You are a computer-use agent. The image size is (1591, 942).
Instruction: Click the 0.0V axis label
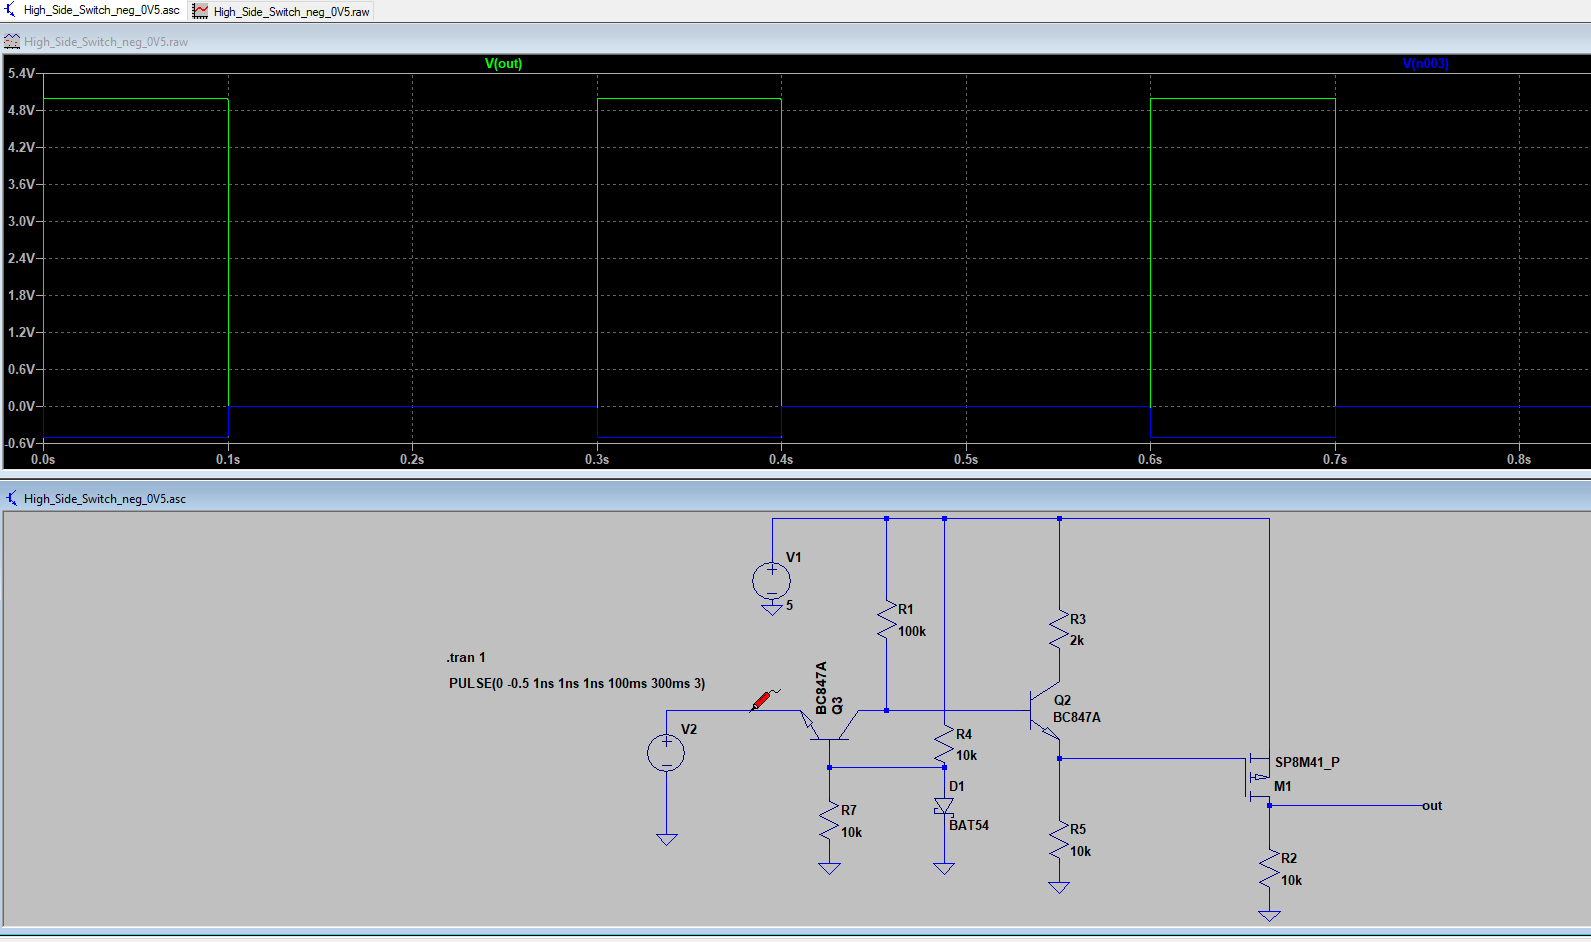click(21, 406)
